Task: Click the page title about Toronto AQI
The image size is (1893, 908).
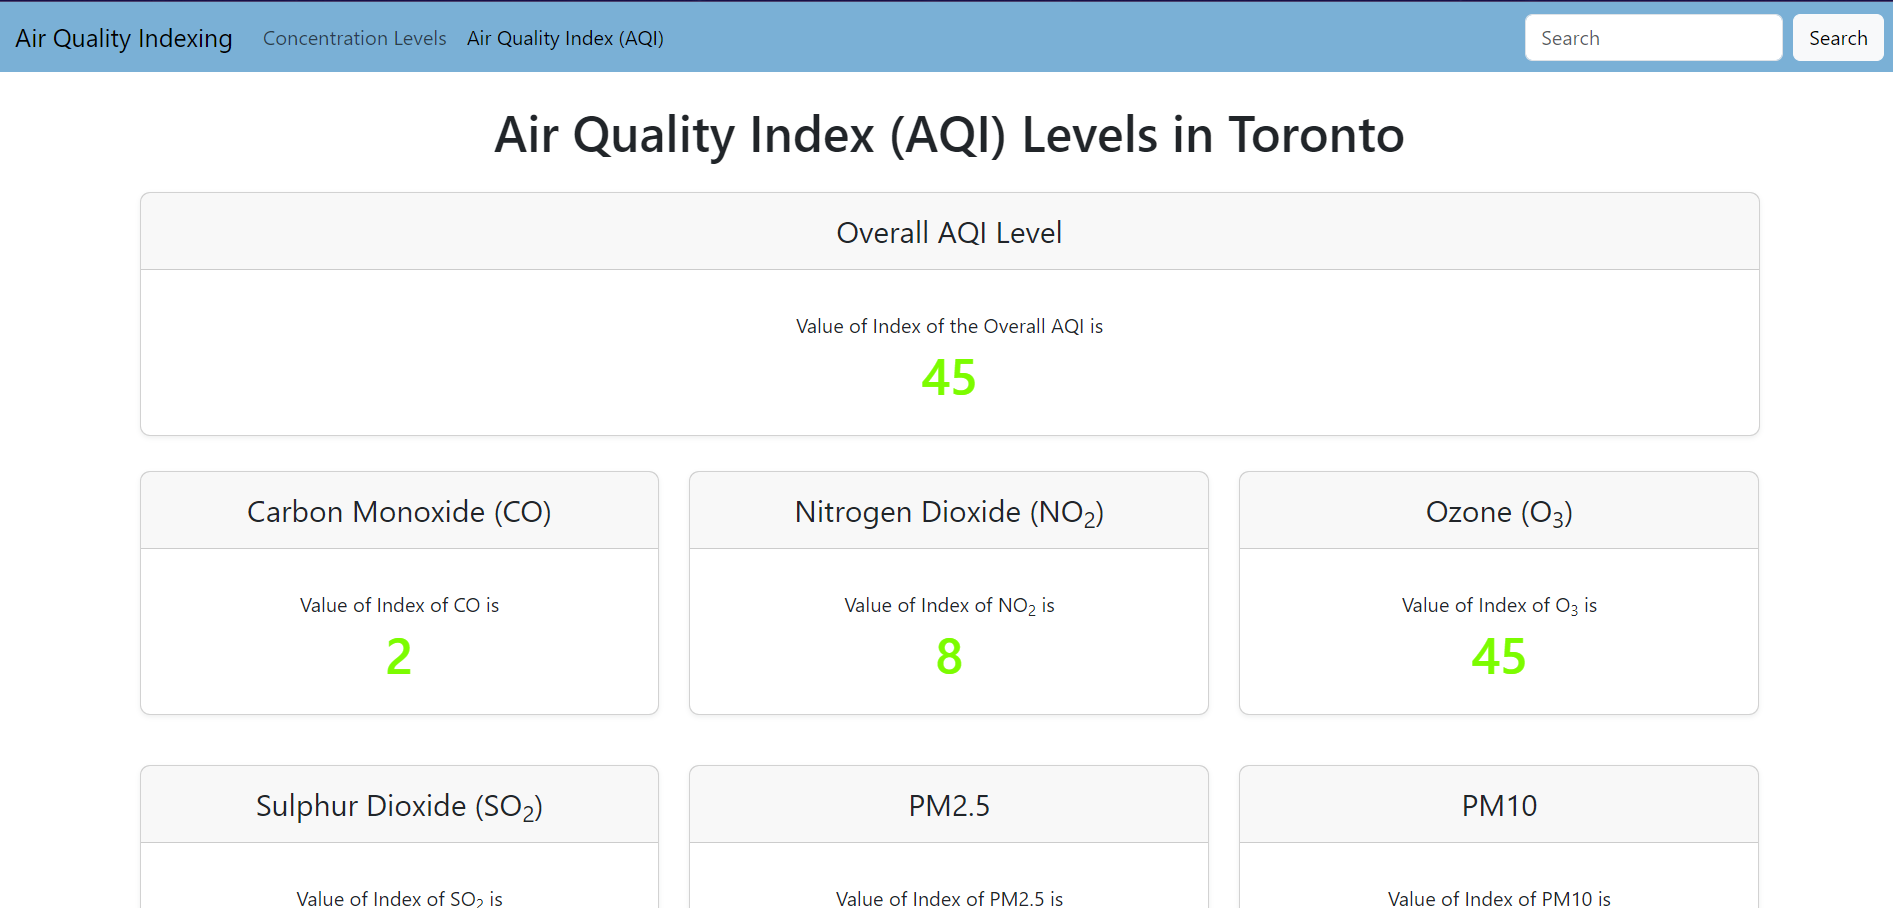Action: (949, 135)
